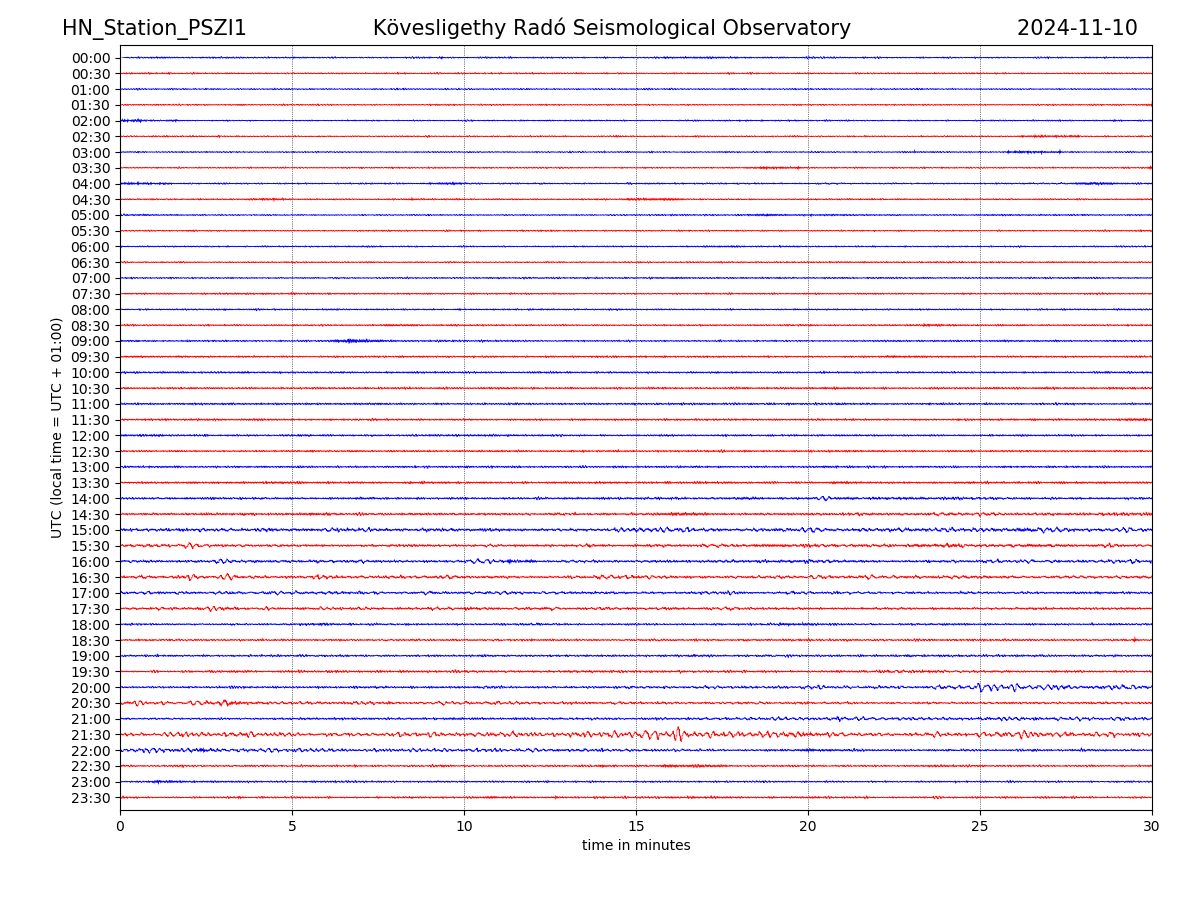Click the 20:00 row time label

91,688
